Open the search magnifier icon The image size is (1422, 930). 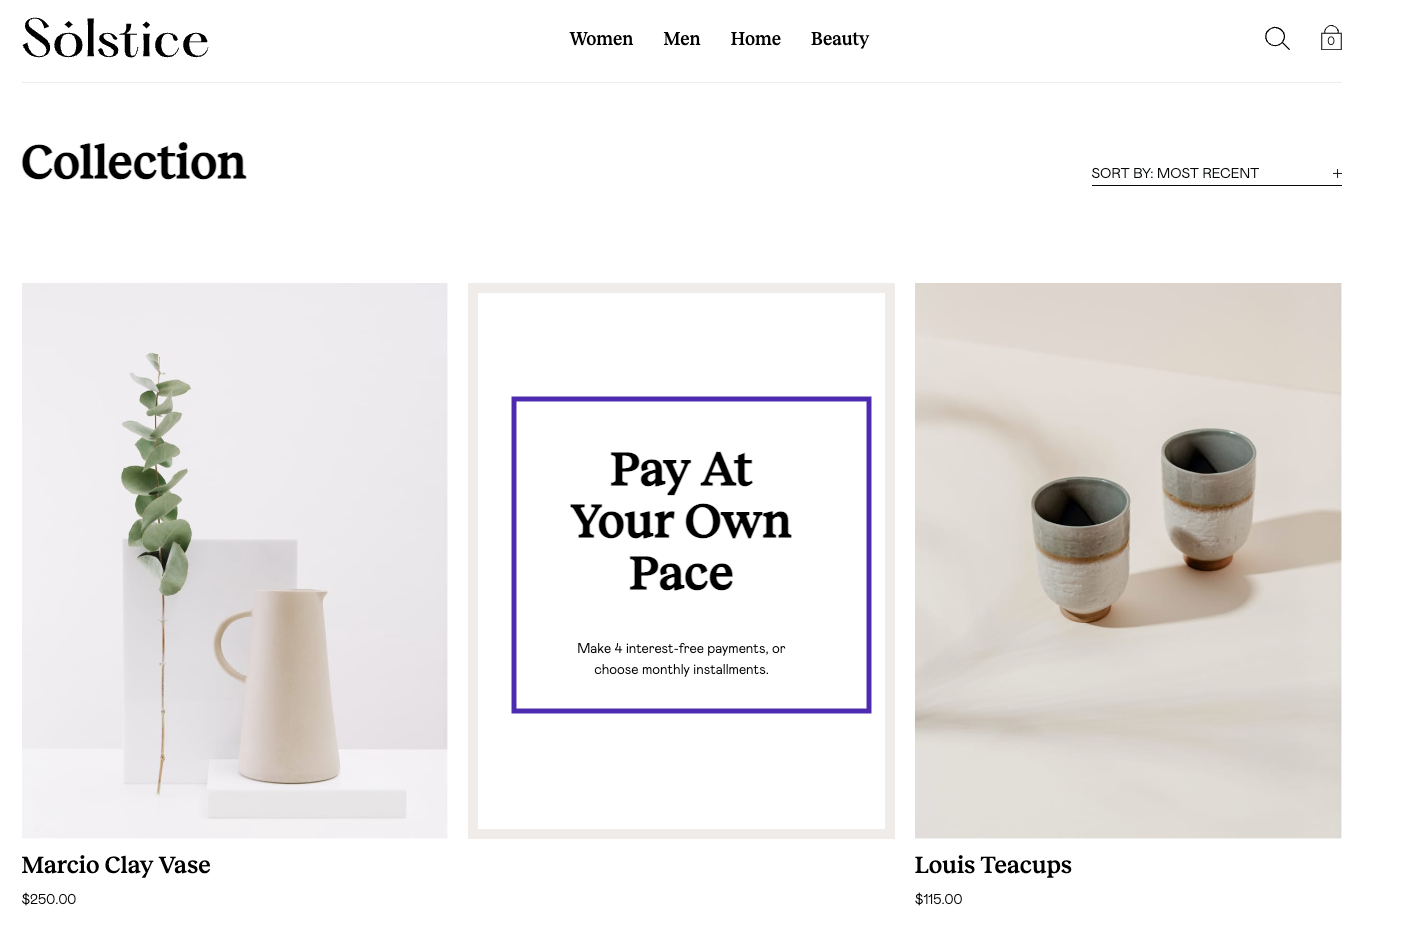(1277, 39)
